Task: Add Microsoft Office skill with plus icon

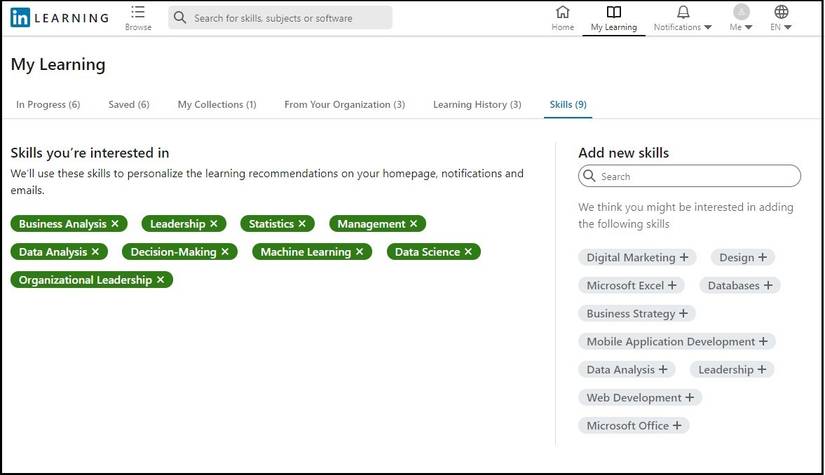Action: point(677,425)
